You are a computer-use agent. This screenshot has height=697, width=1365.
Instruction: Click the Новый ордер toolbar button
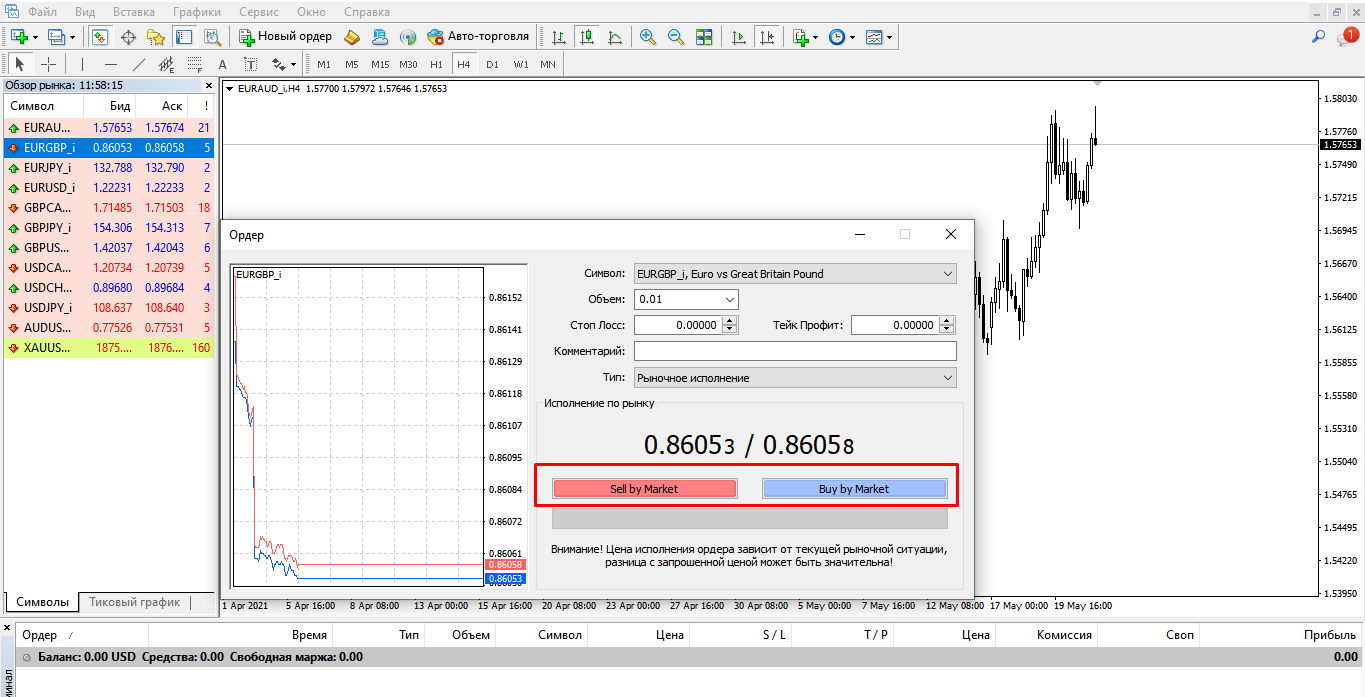pos(286,37)
